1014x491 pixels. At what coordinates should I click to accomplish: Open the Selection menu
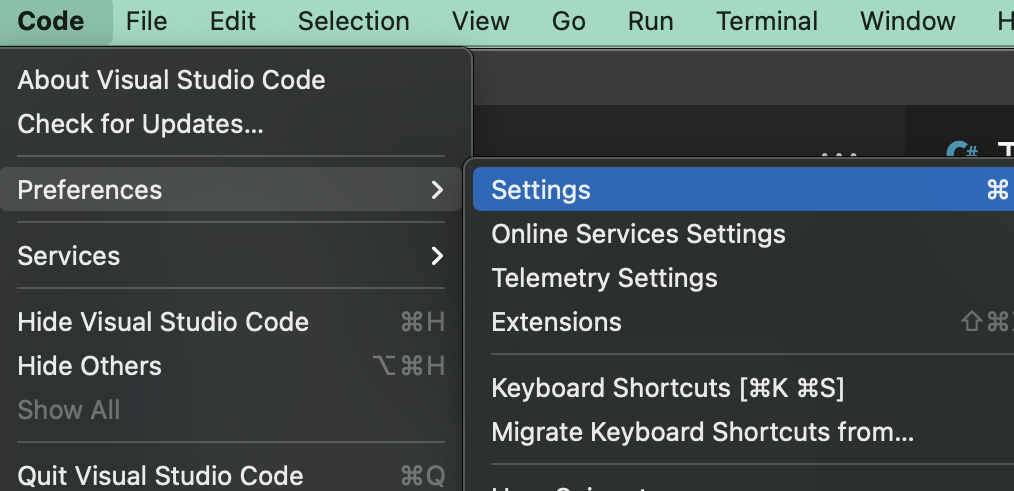click(354, 21)
